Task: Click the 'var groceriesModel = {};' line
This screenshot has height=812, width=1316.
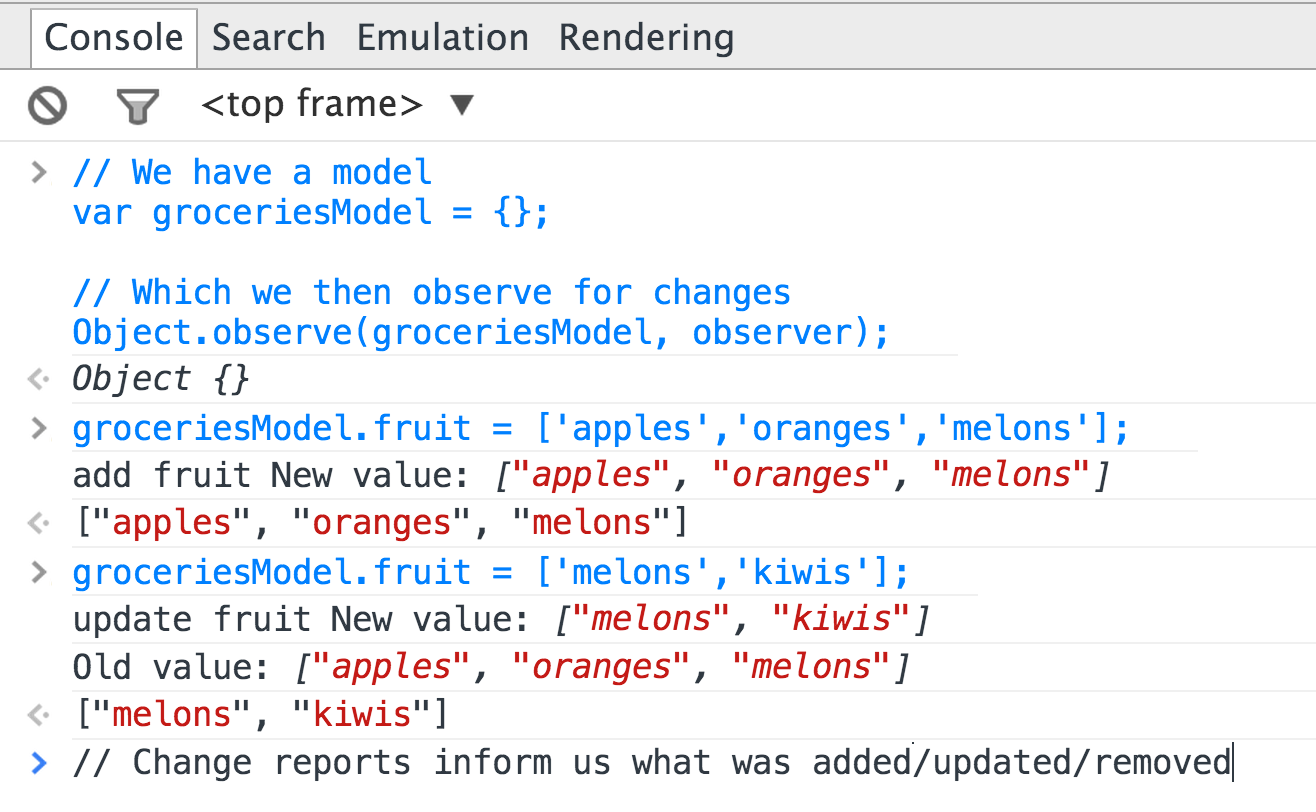Action: (x=311, y=213)
